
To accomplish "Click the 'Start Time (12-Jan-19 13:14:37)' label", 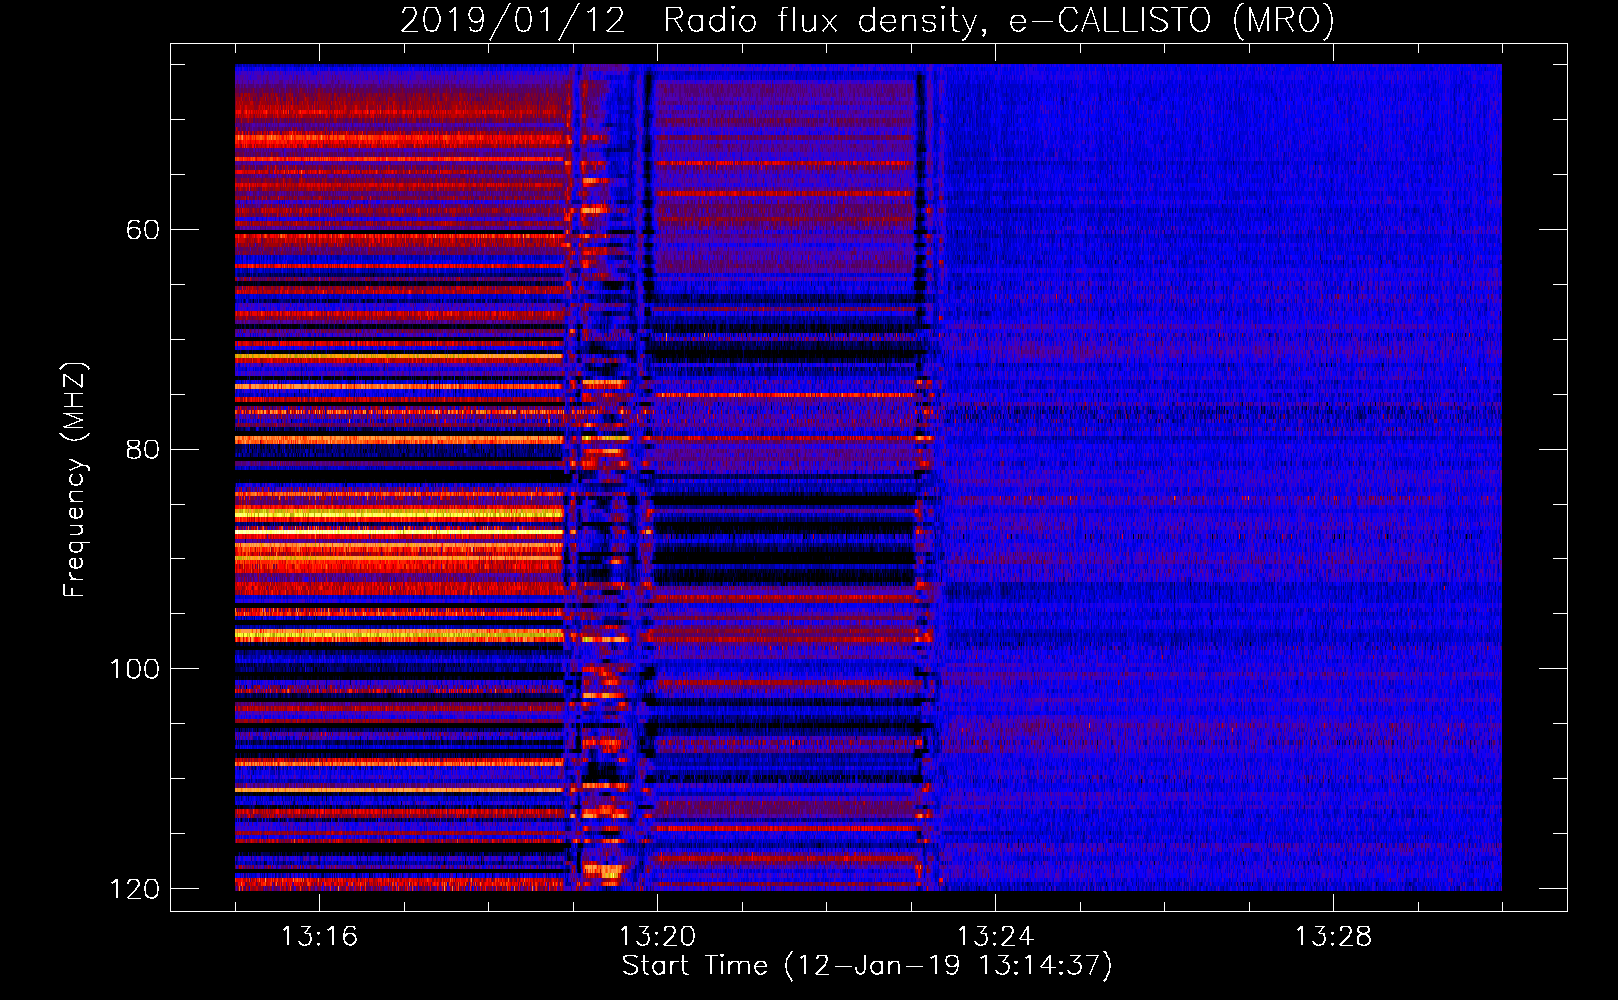I will pos(867,966).
